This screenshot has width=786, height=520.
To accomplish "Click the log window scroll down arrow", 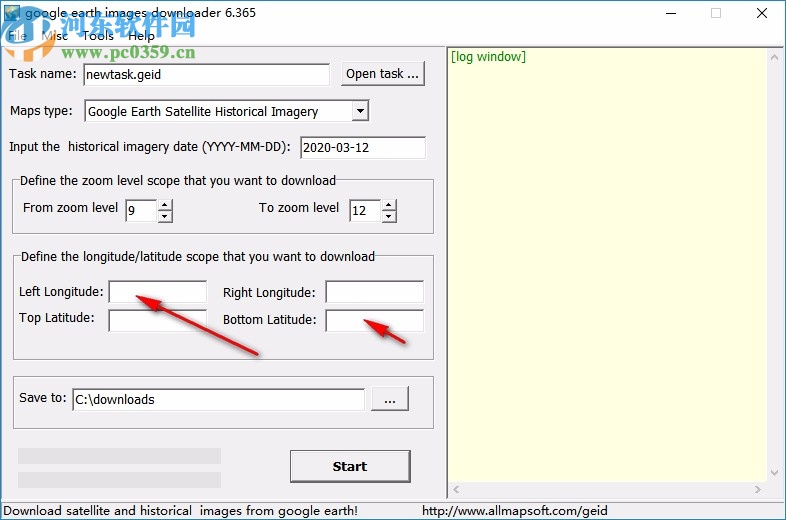I will point(774,473).
